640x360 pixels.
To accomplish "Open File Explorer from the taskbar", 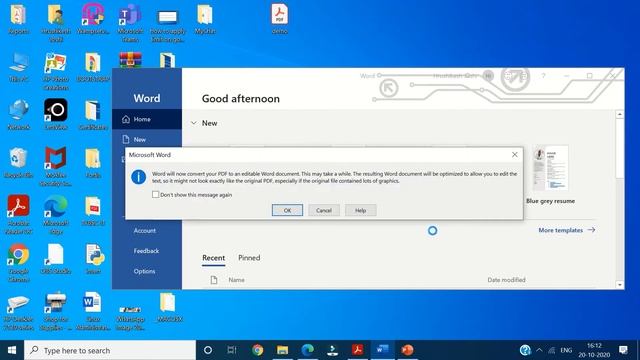I will tap(282, 350).
